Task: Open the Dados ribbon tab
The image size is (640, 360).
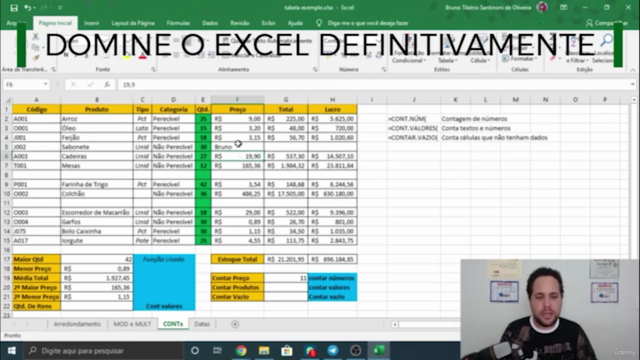Action: [210, 23]
